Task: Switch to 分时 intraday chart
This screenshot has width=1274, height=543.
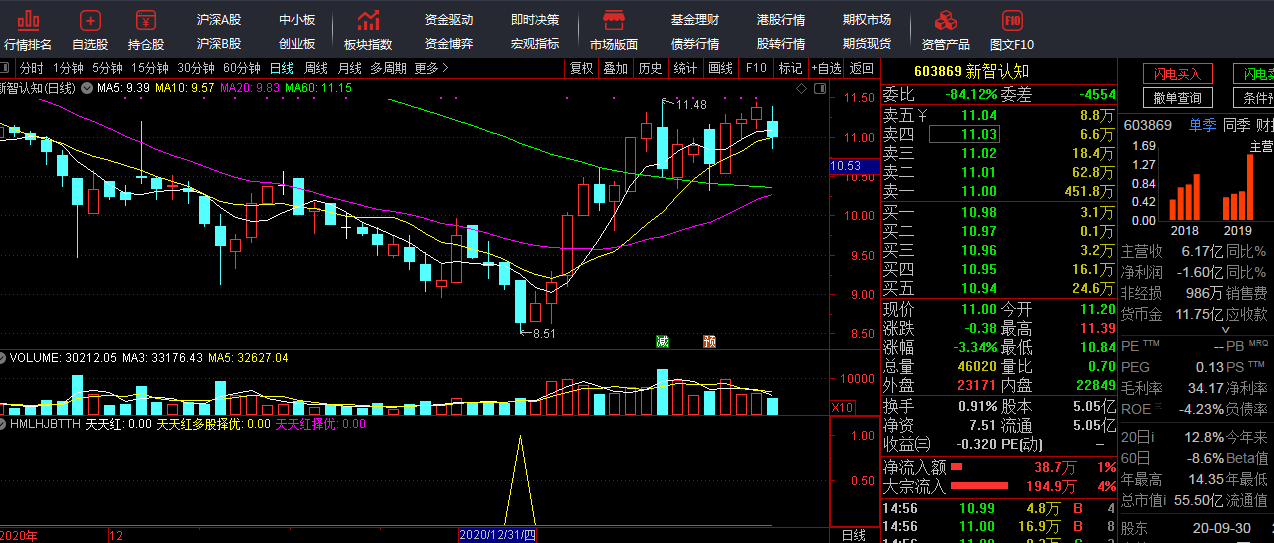Action: (x=32, y=68)
